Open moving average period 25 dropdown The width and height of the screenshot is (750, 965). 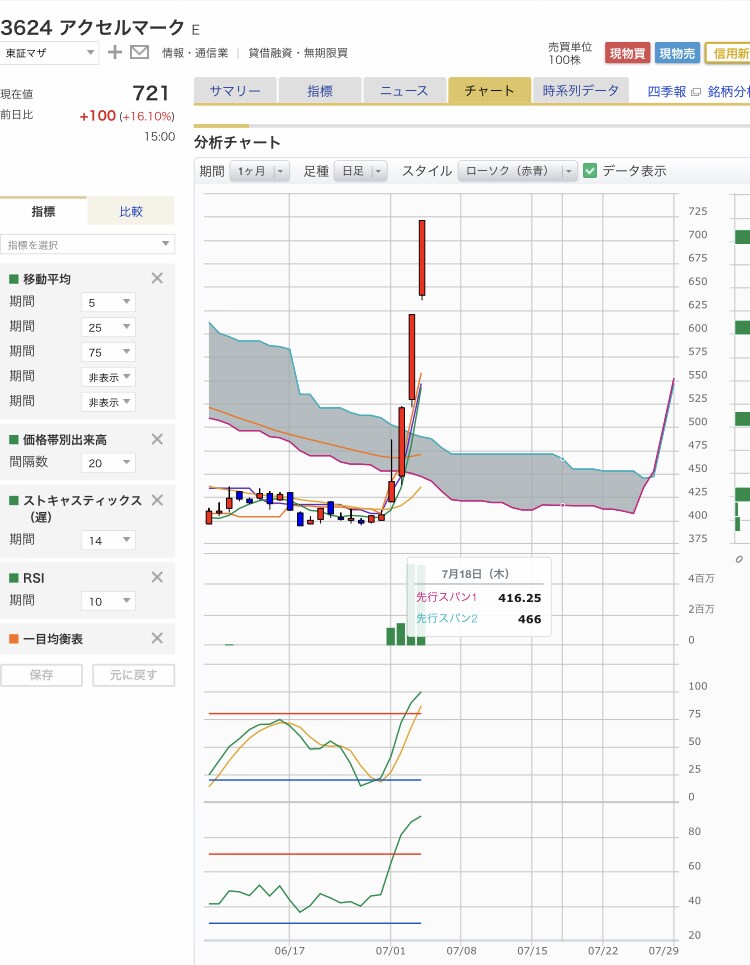tap(108, 327)
